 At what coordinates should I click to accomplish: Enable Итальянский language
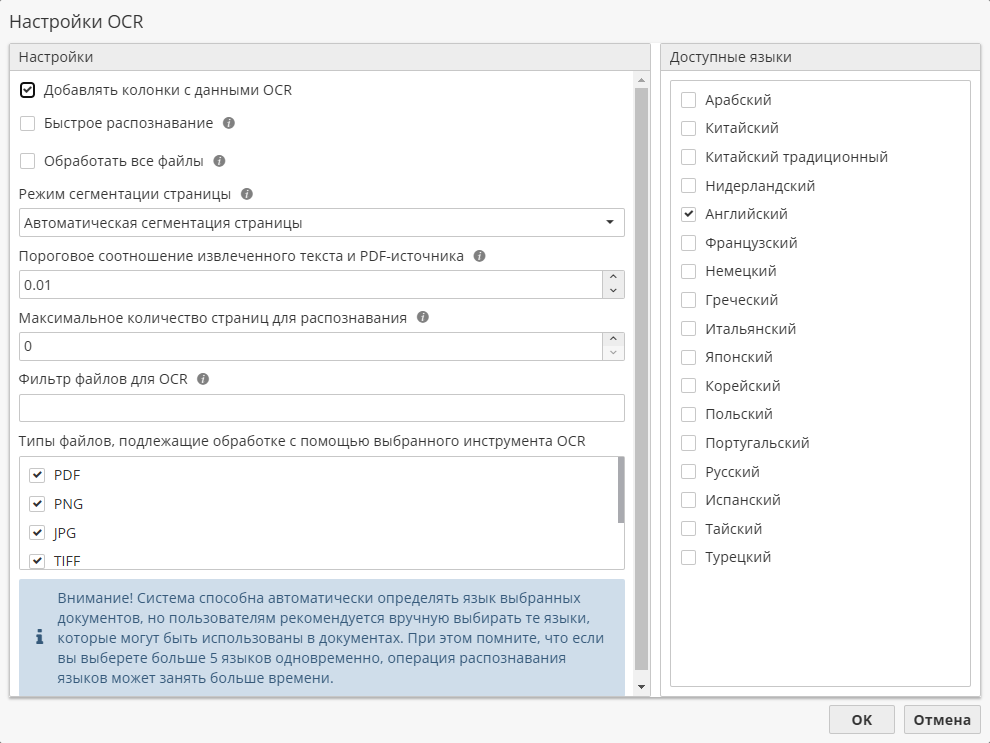pos(688,329)
